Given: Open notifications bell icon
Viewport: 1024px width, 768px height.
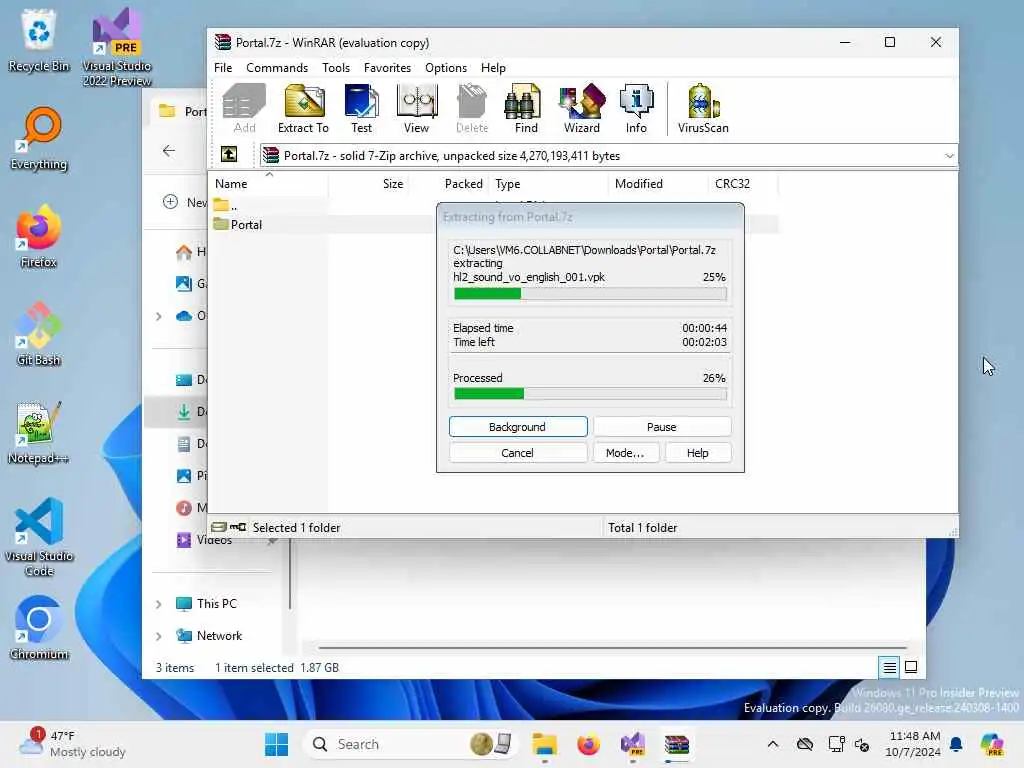Looking at the screenshot, I should pyautogui.click(x=955, y=744).
